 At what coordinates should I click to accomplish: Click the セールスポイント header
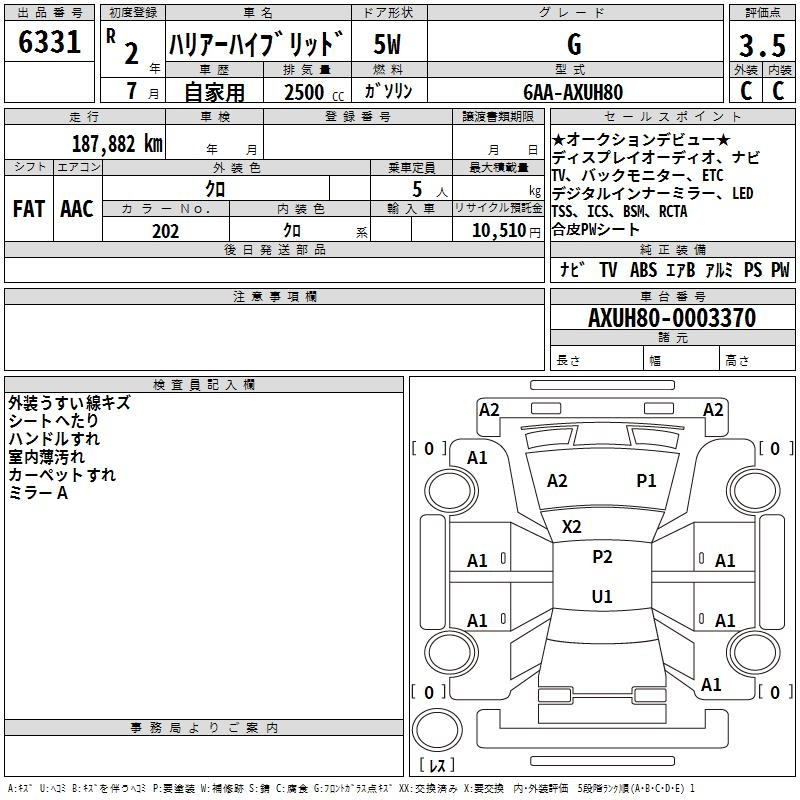[x=672, y=116]
